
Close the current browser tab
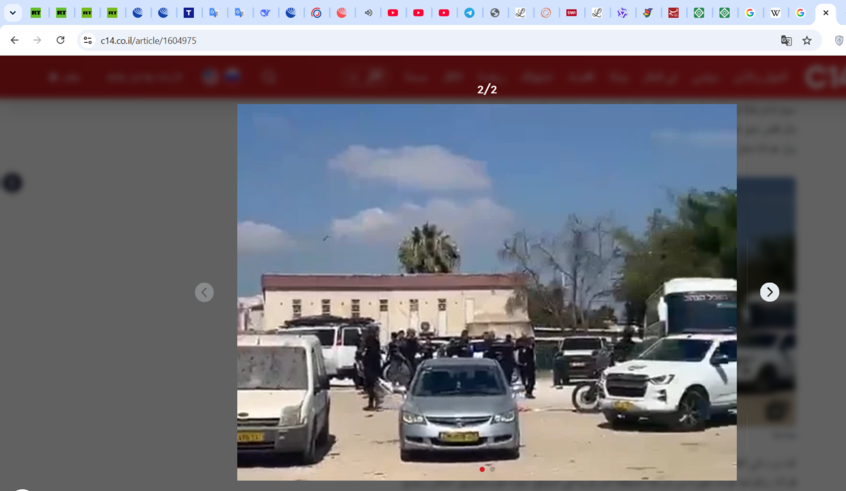(x=825, y=12)
